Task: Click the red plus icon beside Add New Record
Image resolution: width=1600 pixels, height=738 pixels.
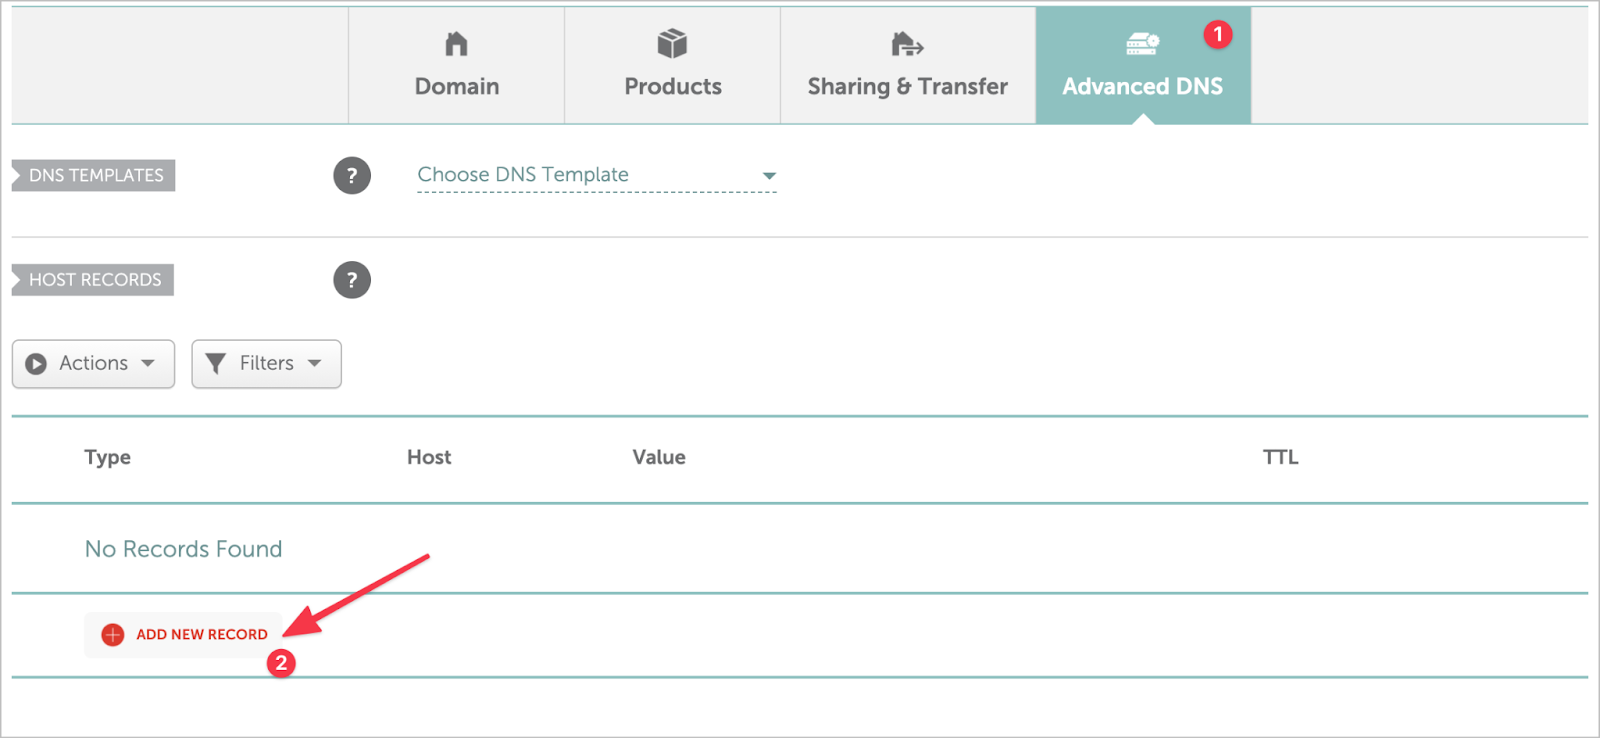Action: coord(113,635)
